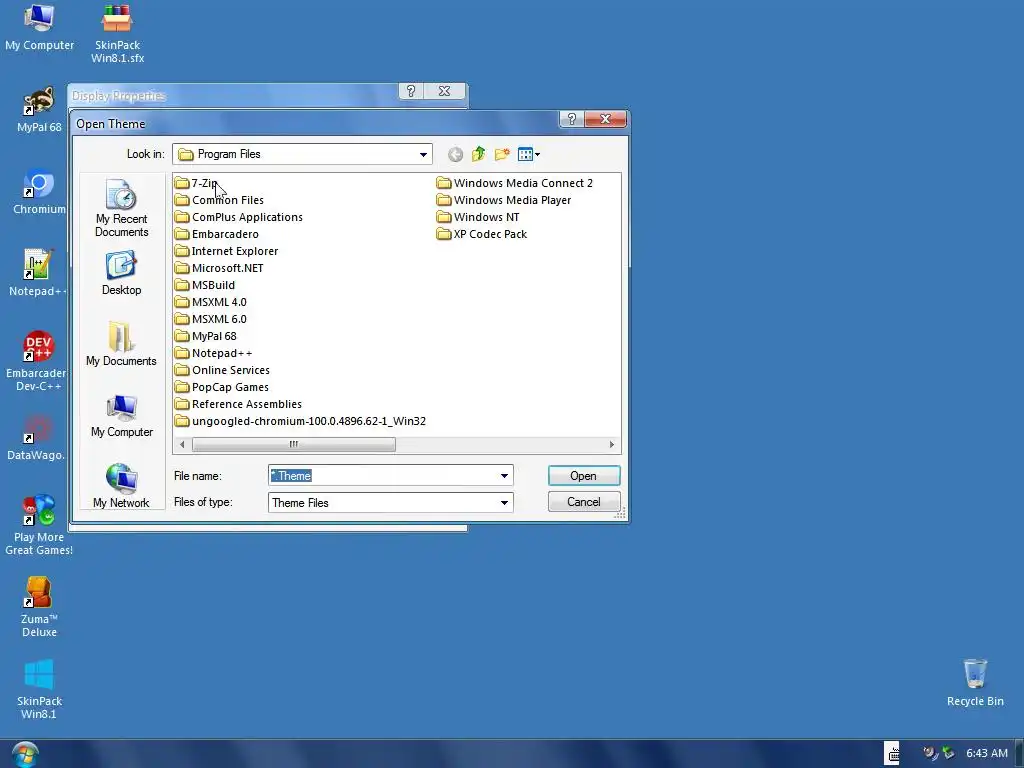Viewport: 1024px width, 768px height.
Task: Click the Cancel button
Action: (x=584, y=502)
